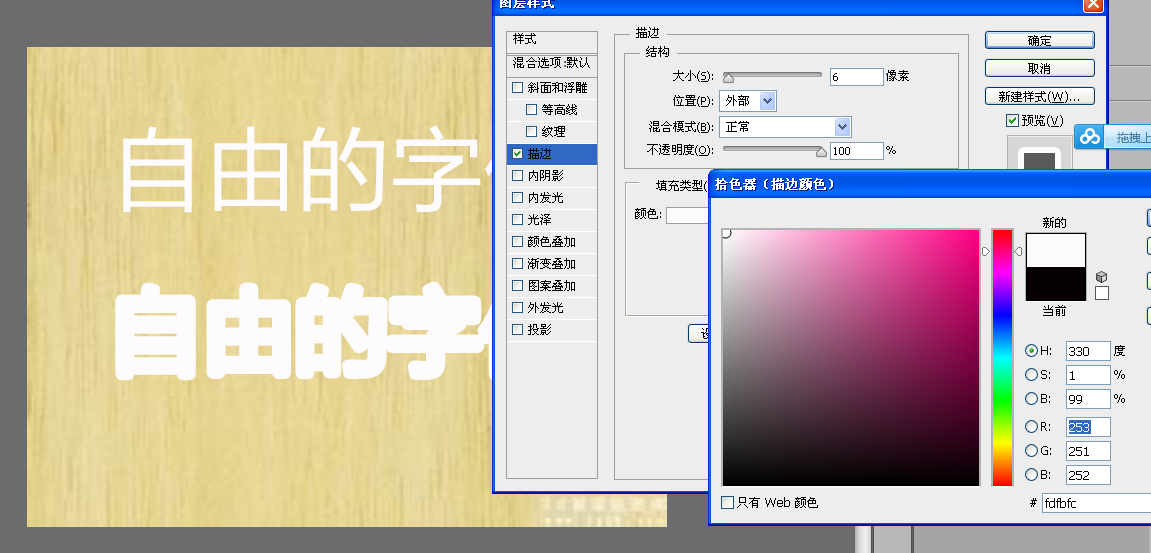Click the S saturation value field
The width and height of the screenshot is (1151, 553).
pos(1088,375)
